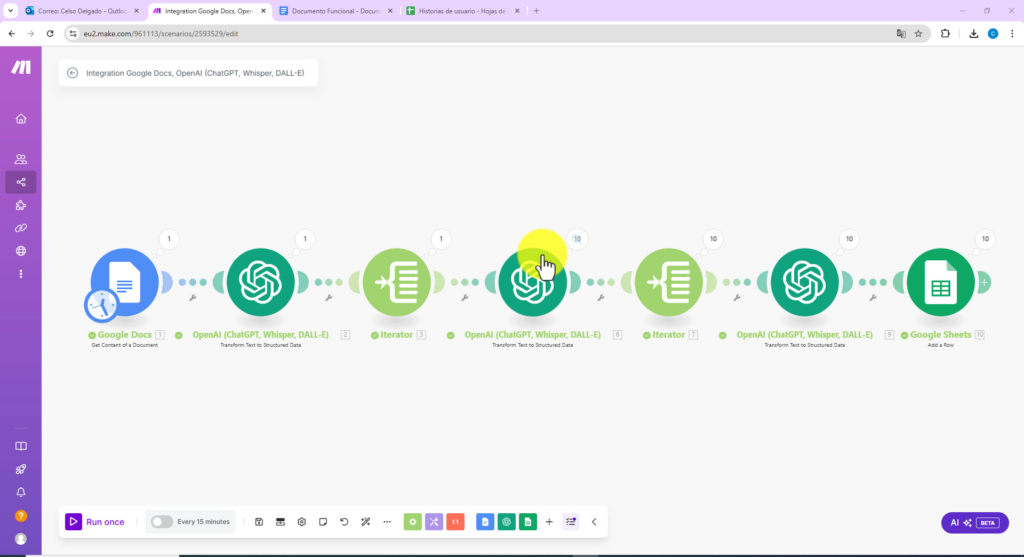Select the first Iterator module
Viewport: 1024px width, 557px height.
coord(396,282)
